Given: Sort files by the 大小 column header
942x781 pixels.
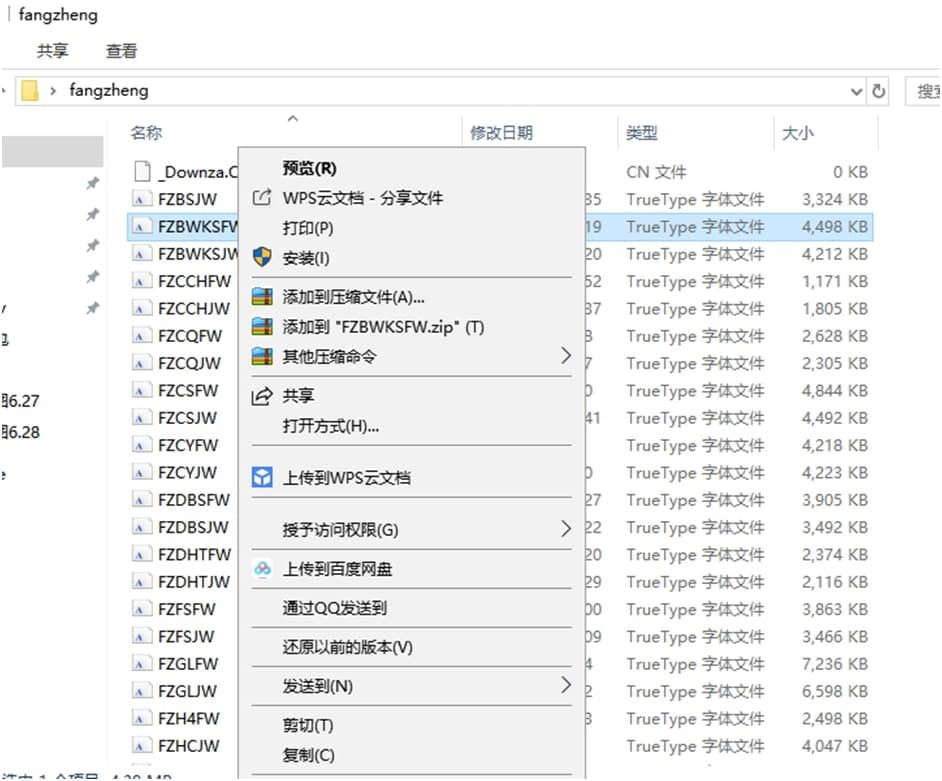Looking at the screenshot, I should (x=797, y=133).
